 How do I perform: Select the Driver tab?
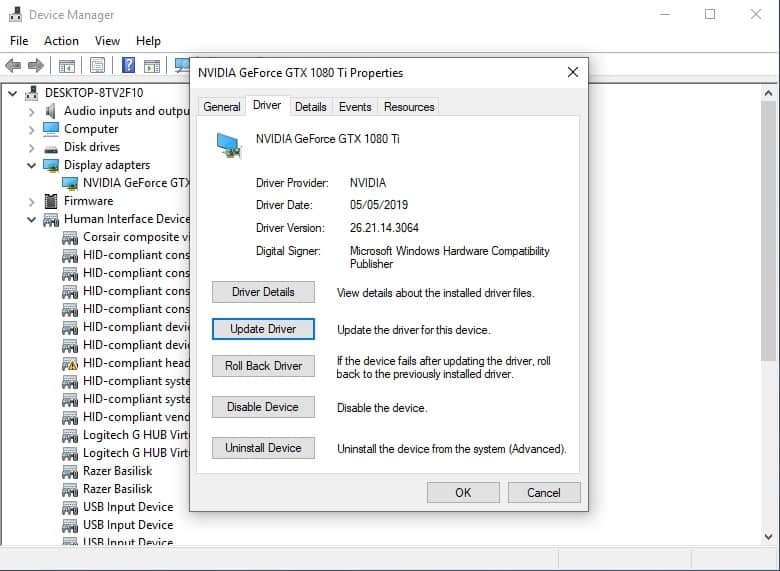[267, 105]
